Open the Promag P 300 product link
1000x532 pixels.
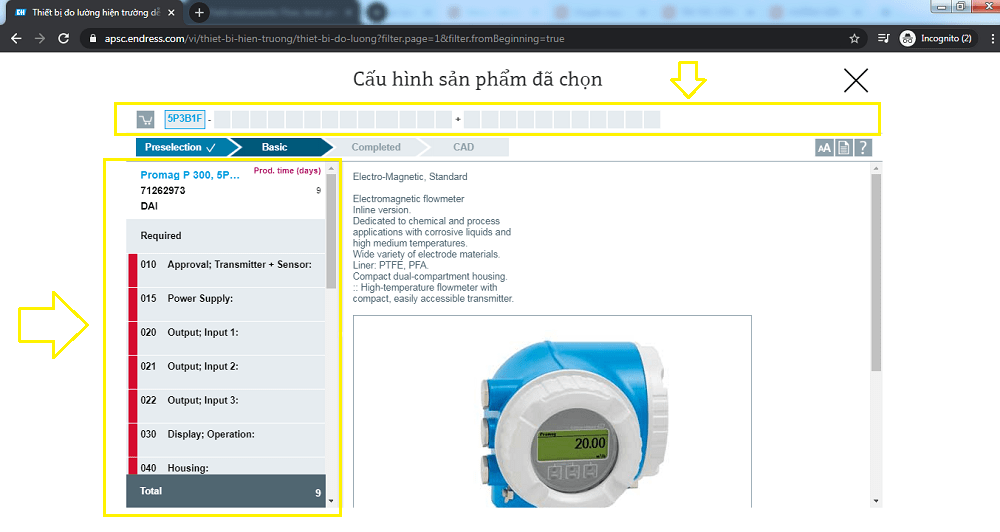pos(190,175)
